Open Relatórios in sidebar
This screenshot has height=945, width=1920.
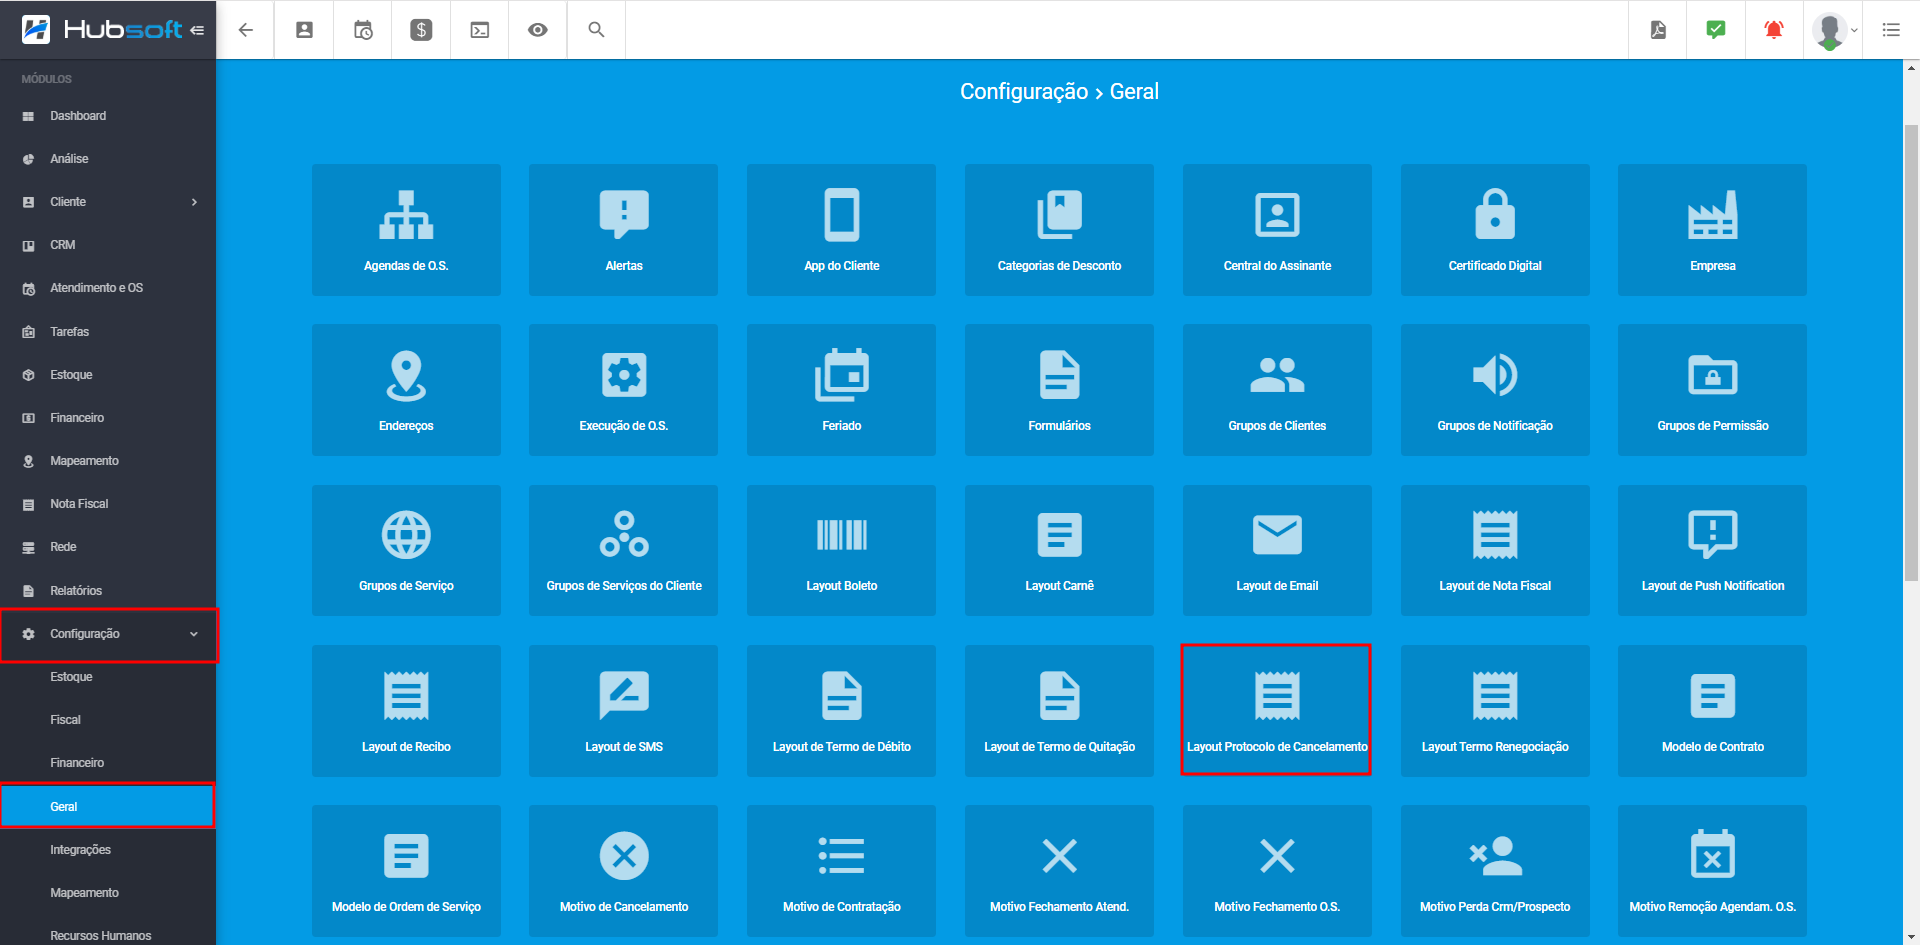(108, 591)
